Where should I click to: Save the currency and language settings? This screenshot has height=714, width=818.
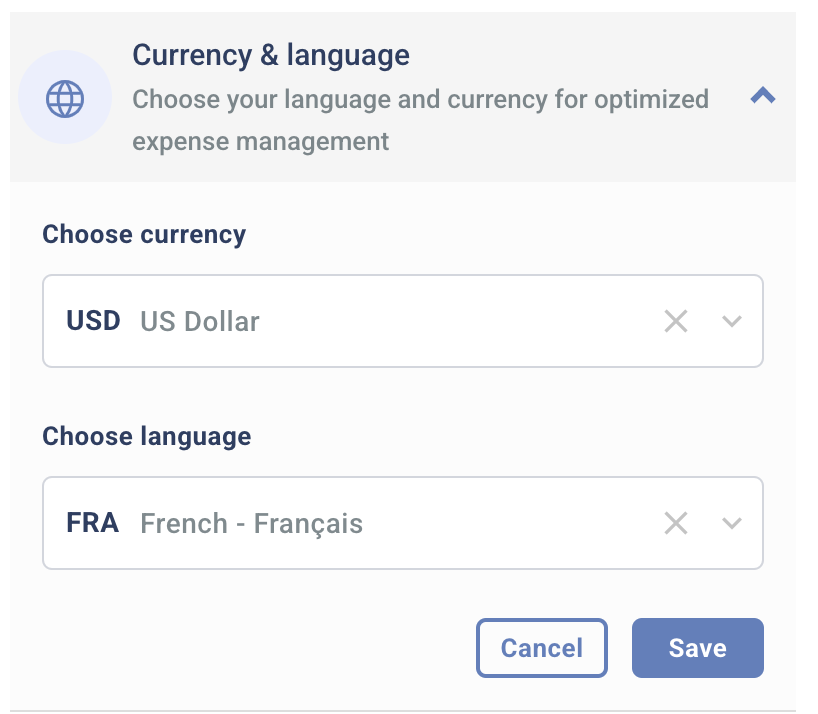(x=697, y=648)
